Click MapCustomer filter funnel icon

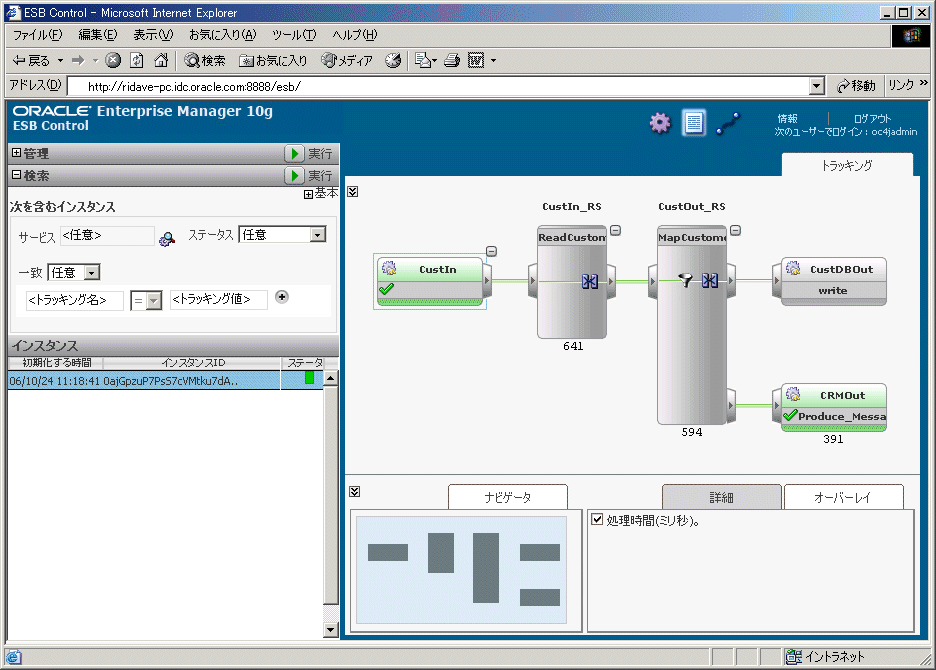click(x=686, y=280)
